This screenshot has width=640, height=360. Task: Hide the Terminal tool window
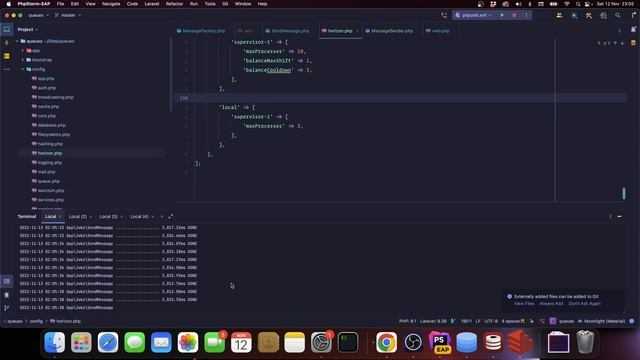(x=620, y=216)
